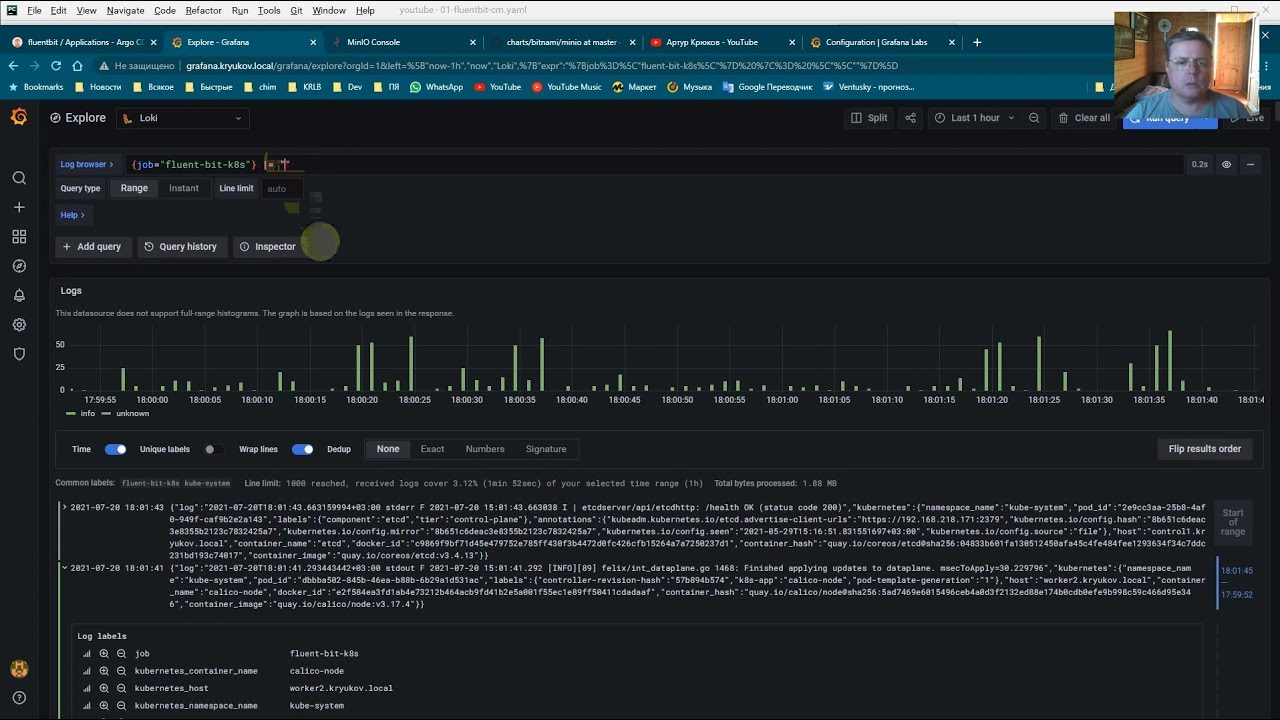Set Dedup to Exact
Image resolution: width=1280 pixels, height=720 pixels.
[432, 449]
